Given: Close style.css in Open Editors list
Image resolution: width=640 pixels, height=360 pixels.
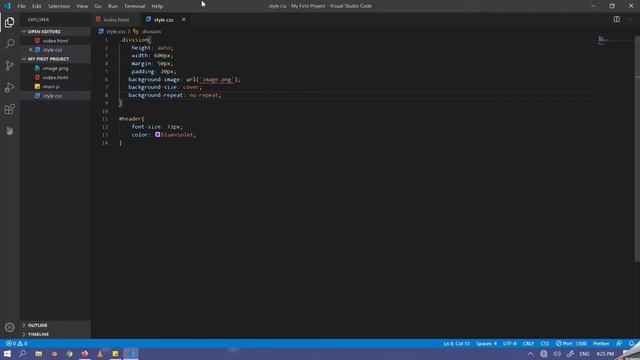Looking at the screenshot, I should [x=30, y=50].
